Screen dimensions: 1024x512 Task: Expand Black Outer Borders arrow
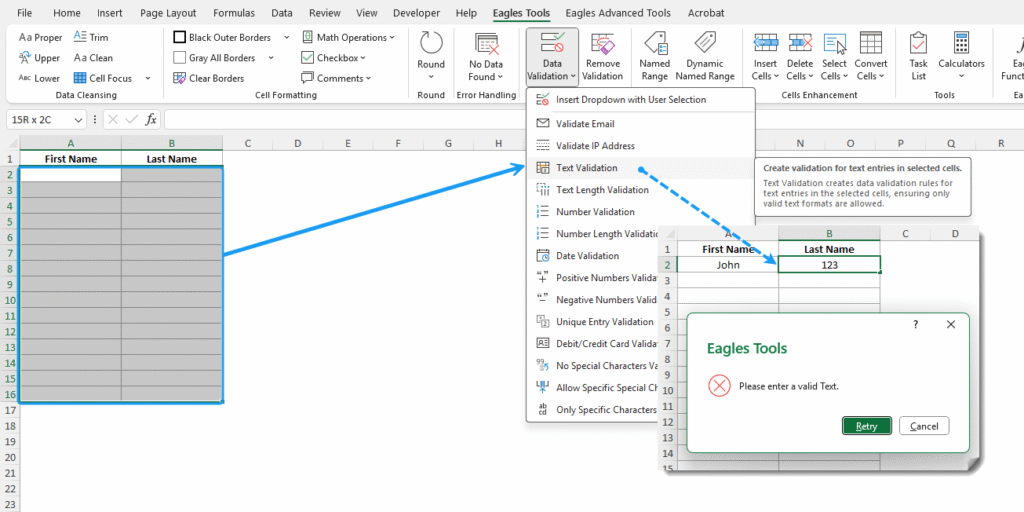click(285, 37)
